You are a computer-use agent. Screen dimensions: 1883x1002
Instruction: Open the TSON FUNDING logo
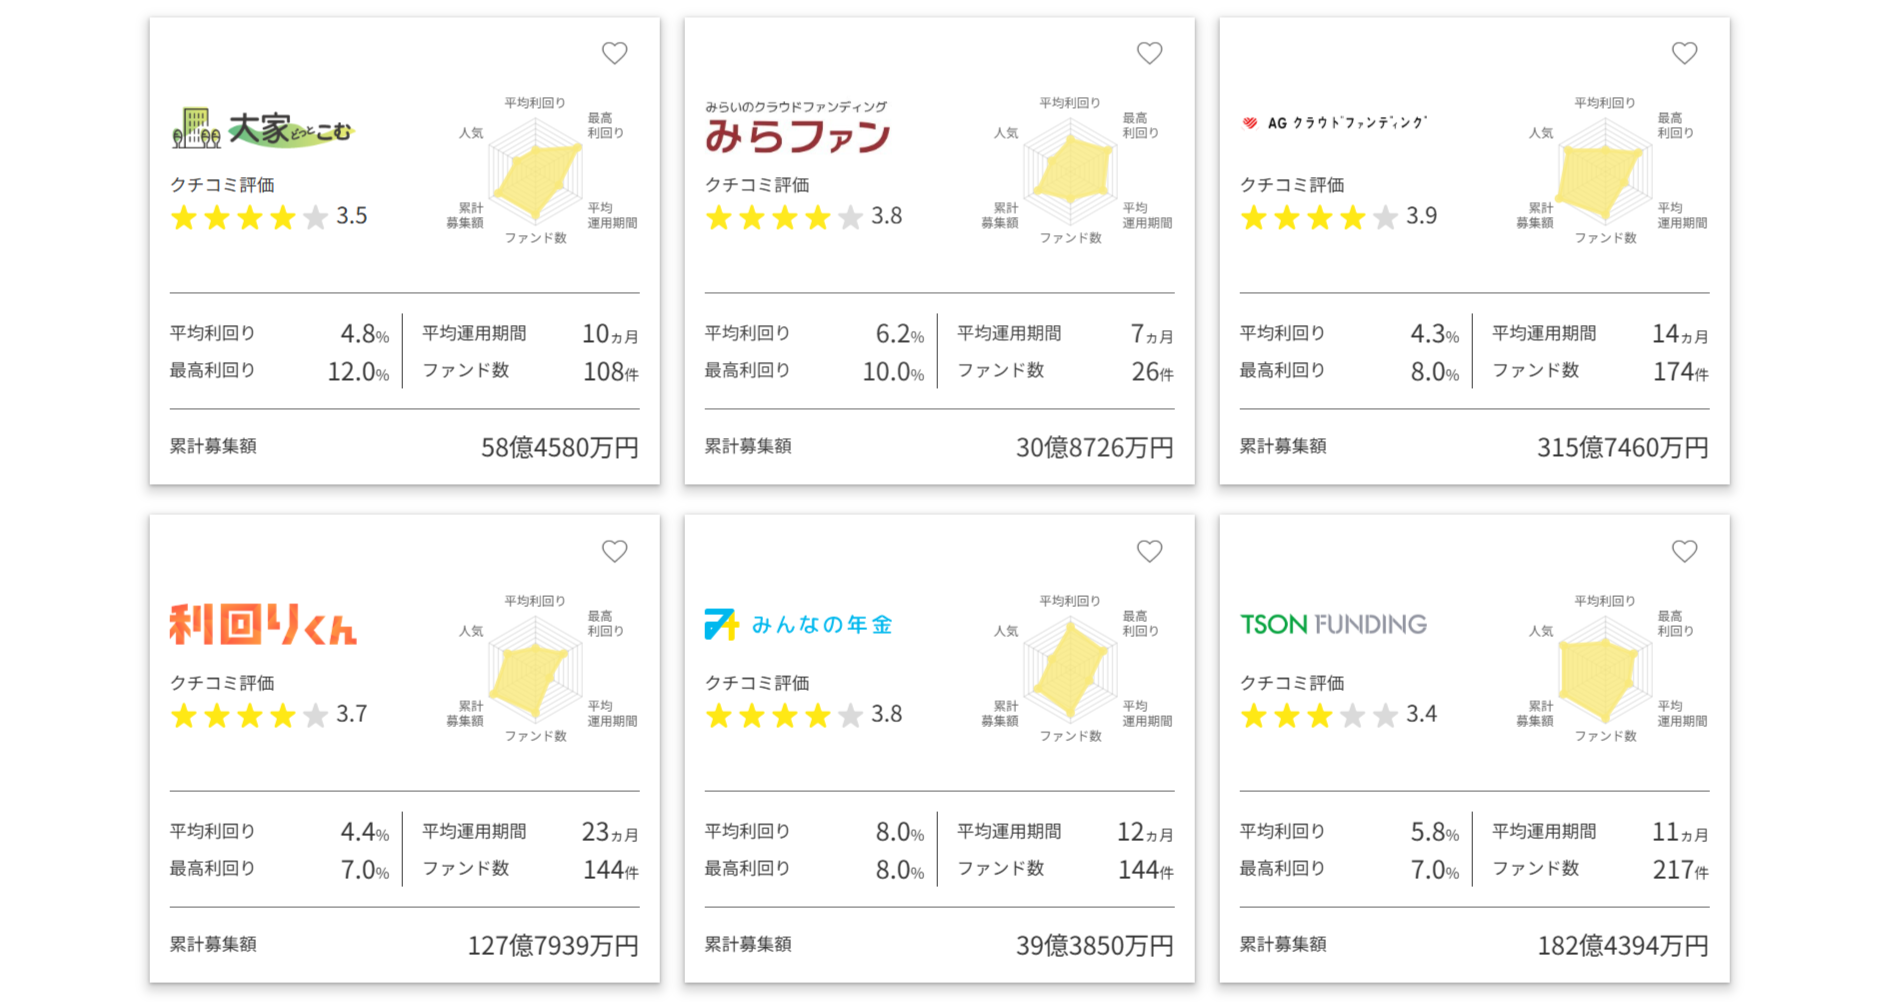[1333, 625]
